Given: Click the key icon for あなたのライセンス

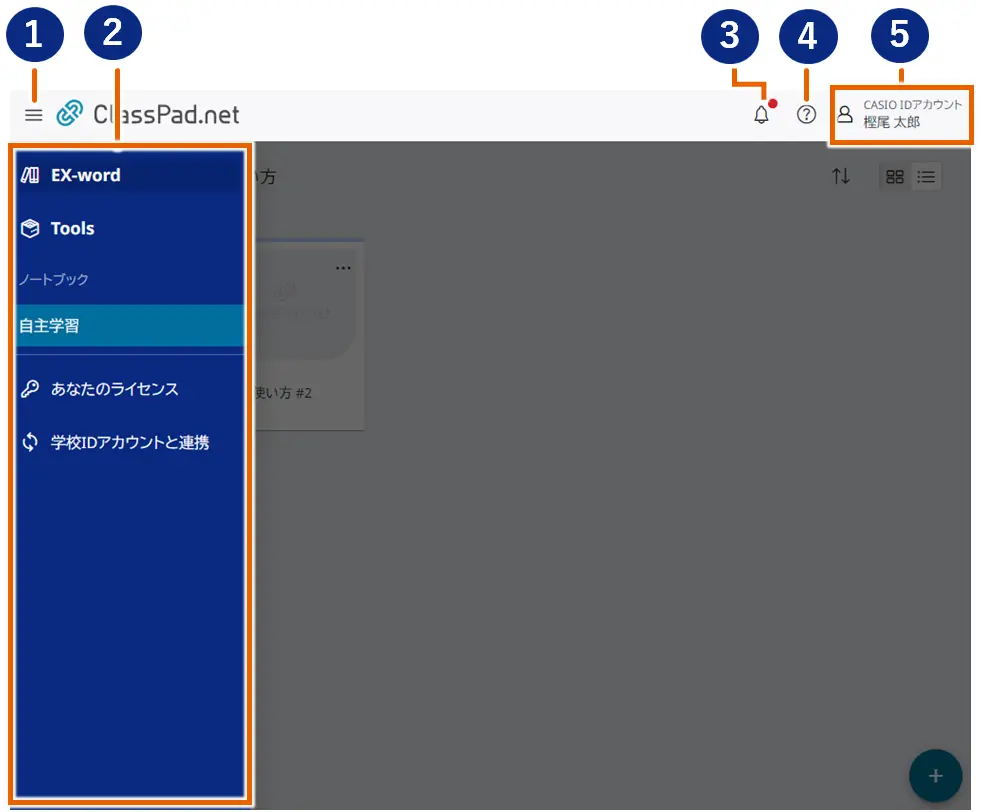Looking at the screenshot, I should (30, 389).
